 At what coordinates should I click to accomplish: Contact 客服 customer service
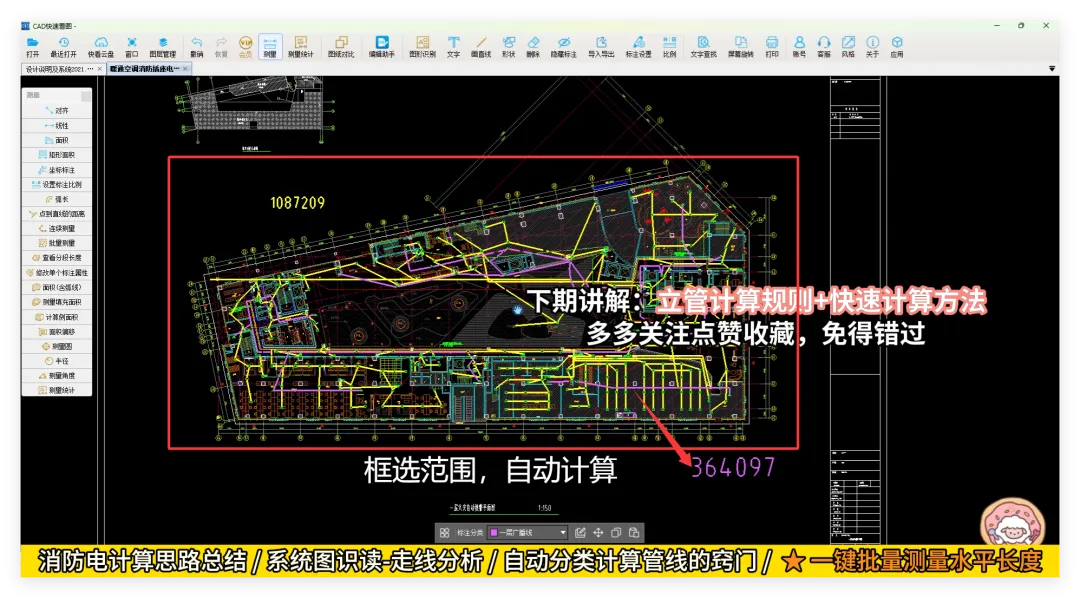coord(824,47)
